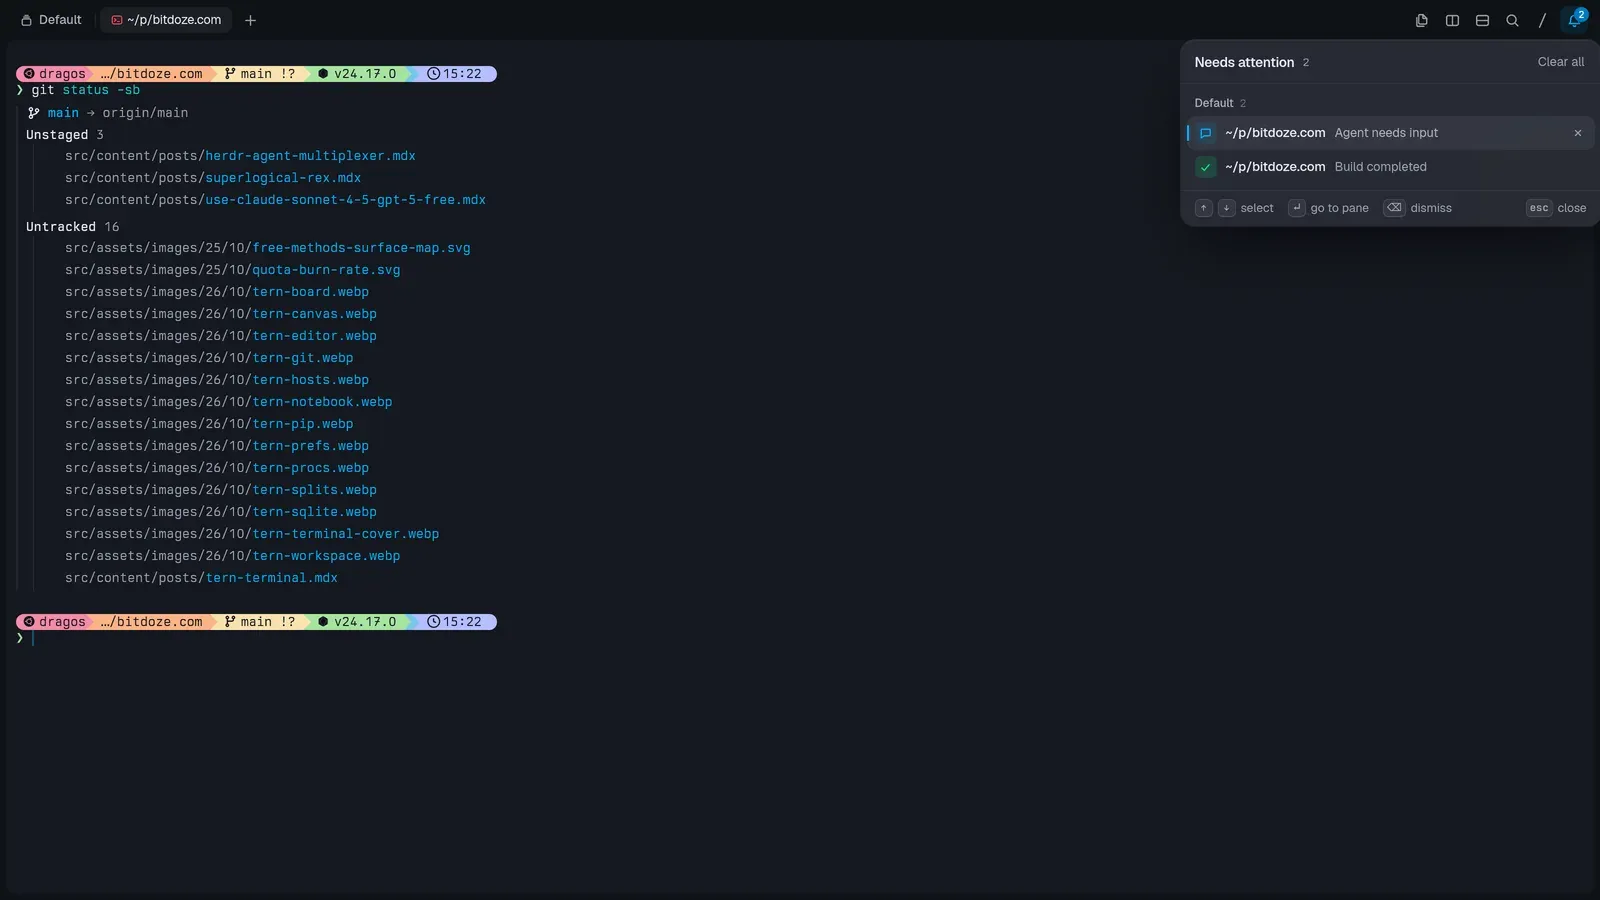Click the slash command icon in toolbar

1542,20
